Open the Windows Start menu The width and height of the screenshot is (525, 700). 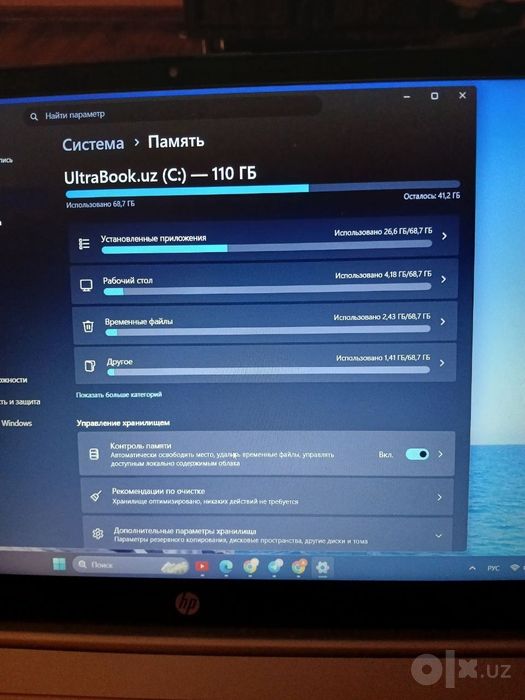click(59, 564)
